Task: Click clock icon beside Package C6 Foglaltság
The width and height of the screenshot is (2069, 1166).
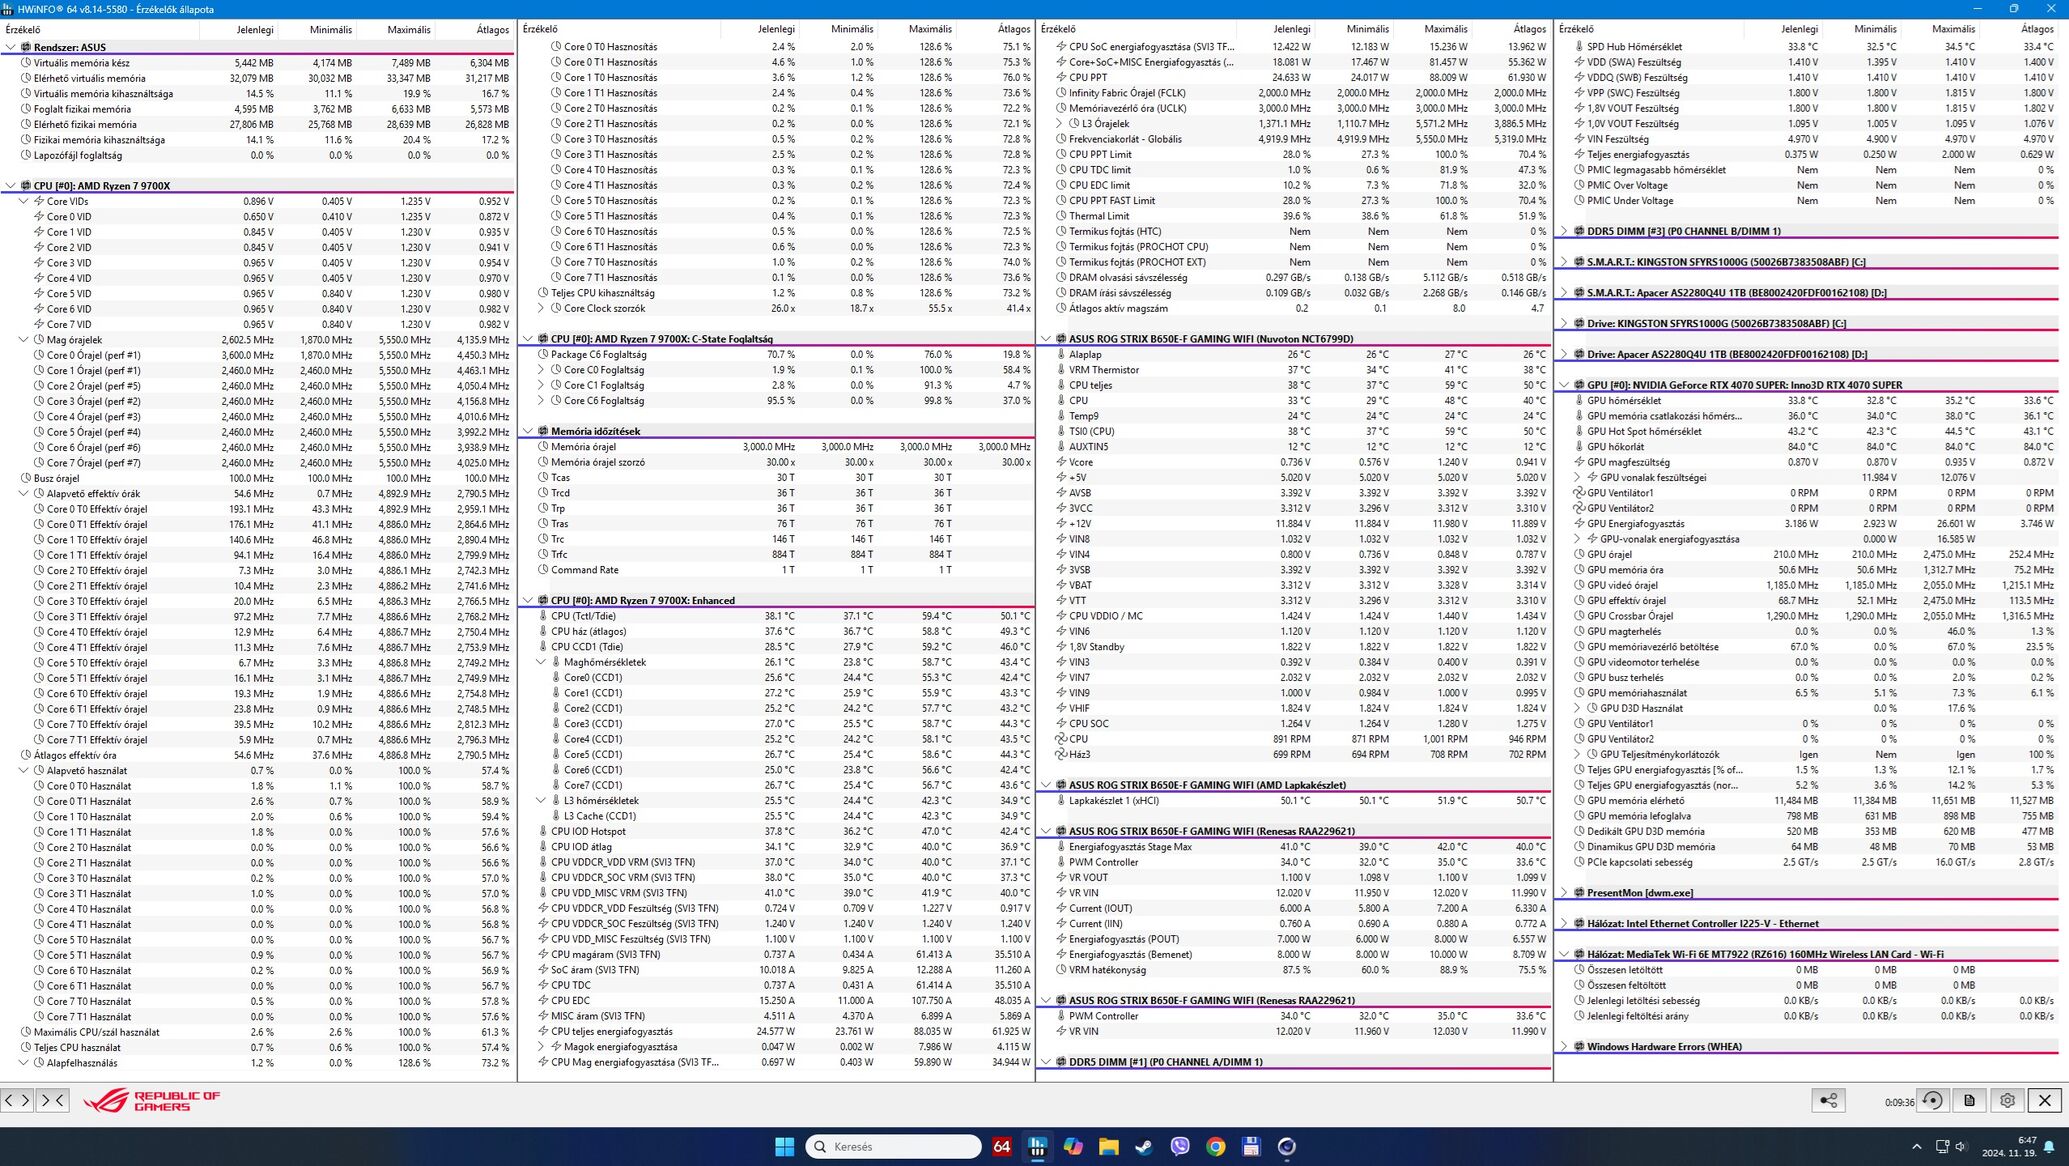Action: [x=543, y=354]
